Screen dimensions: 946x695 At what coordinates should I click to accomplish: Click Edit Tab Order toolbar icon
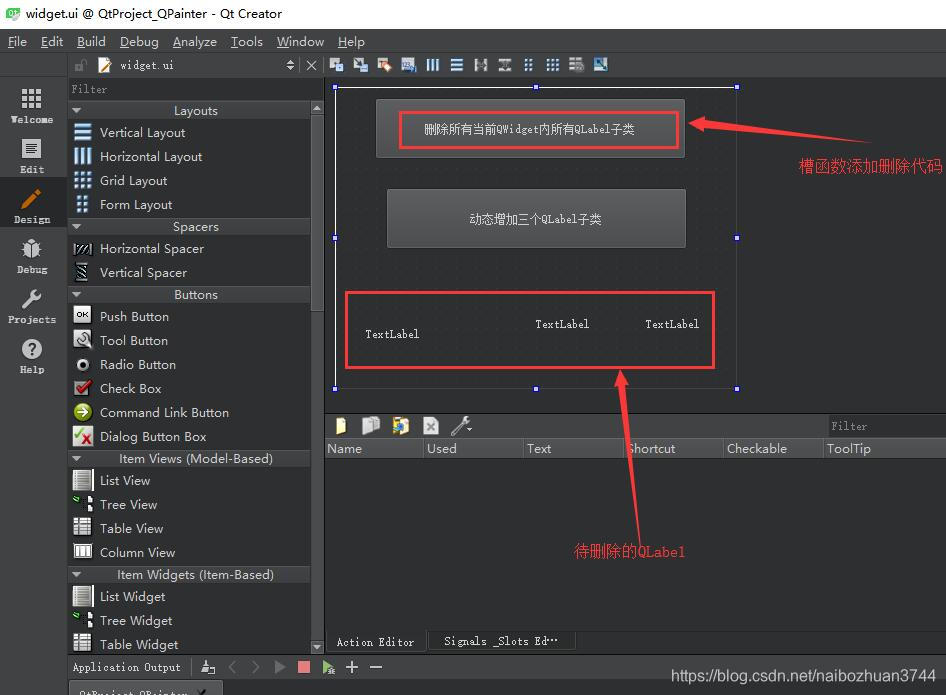(408, 65)
